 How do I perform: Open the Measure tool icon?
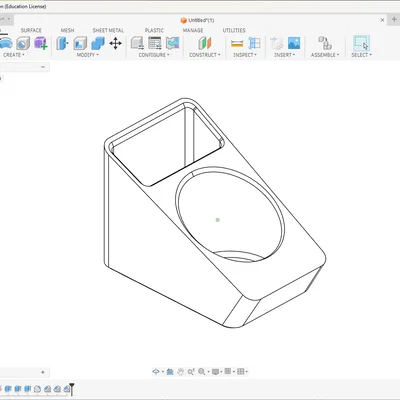point(237,43)
